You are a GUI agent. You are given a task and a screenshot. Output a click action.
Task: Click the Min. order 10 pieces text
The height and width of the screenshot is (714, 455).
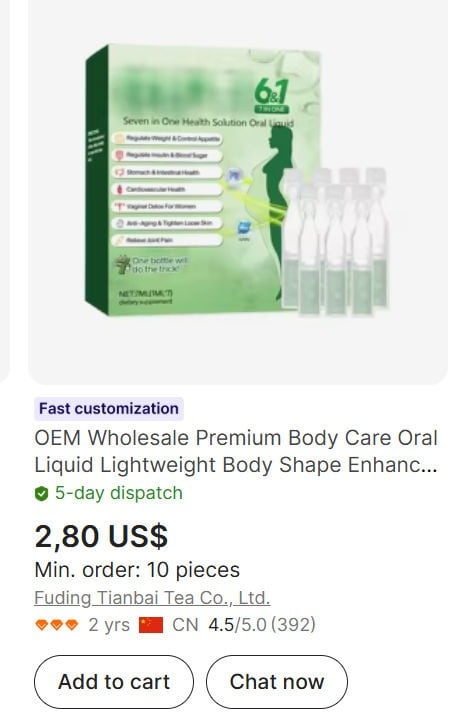pyautogui.click(x=137, y=570)
